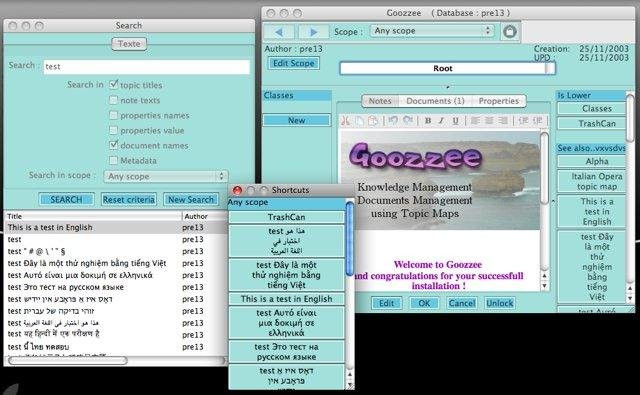The width and height of the screenshot is (640, 395).
Task: Click the Paste clipboard icon in editor toolbar
Action: click(373, 120)
